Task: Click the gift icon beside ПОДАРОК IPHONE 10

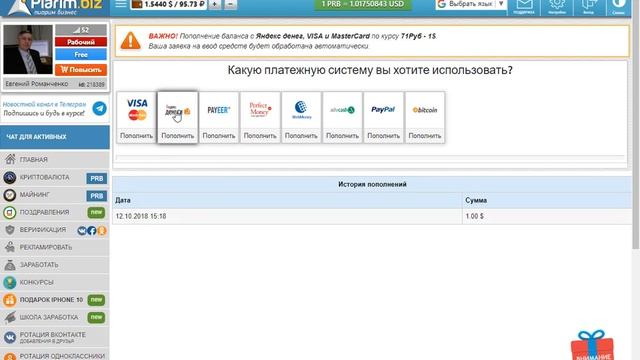Action: click(10, 300)
